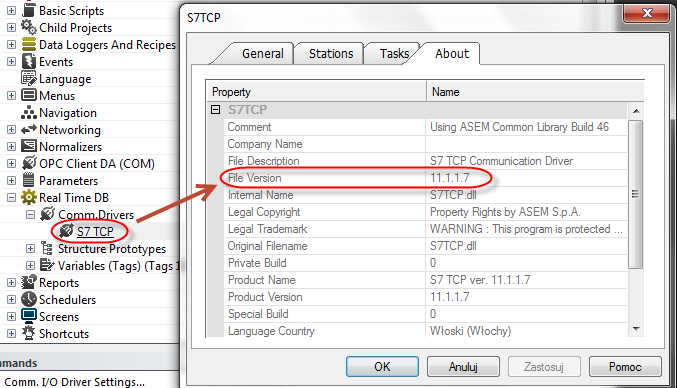This screenshot has width=677, height=388.
Task: Select the Special Build property row
Action: (x=425, y=314)
